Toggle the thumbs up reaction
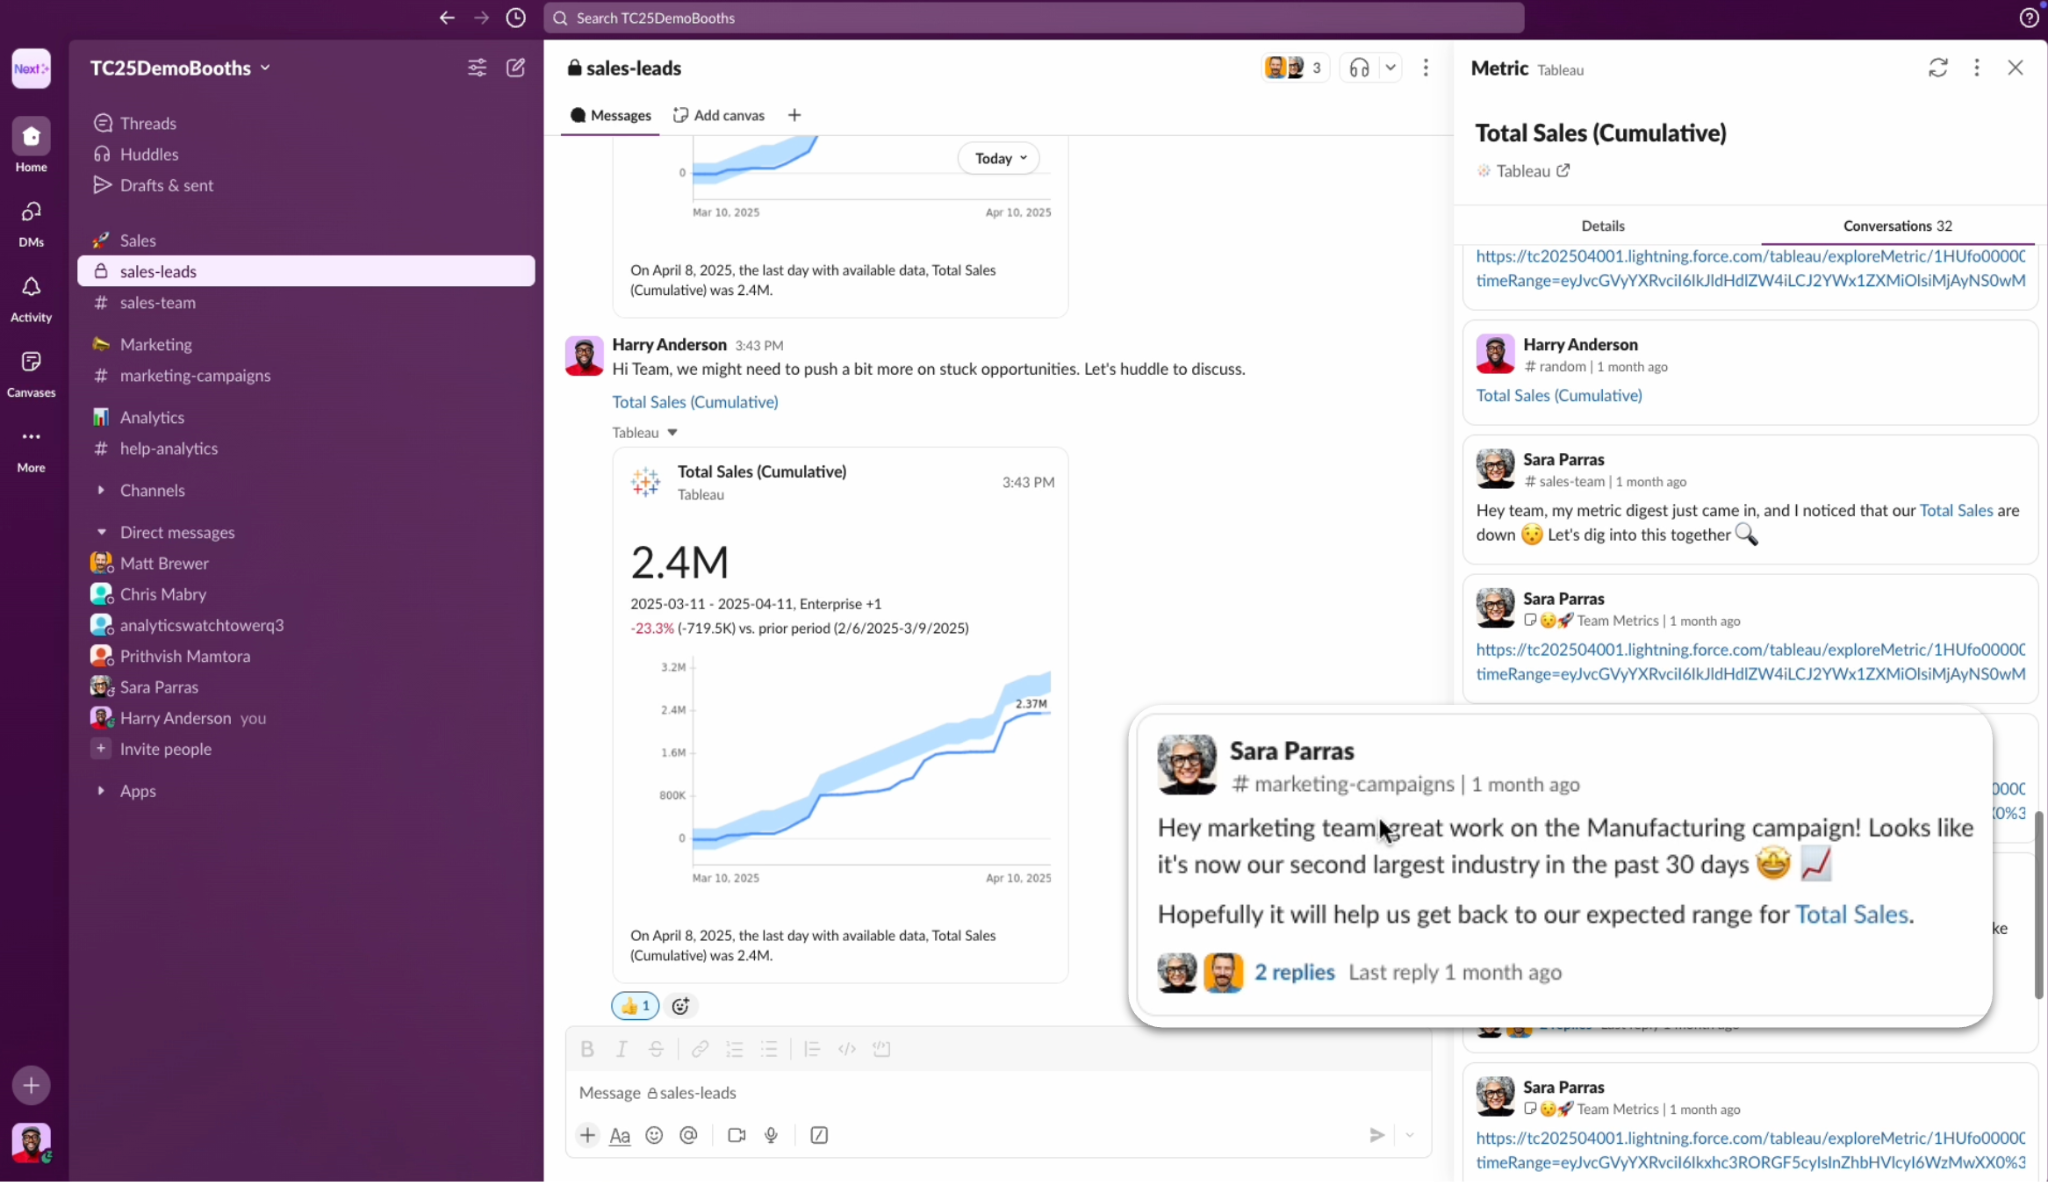Screen dimensions: 2048x1182 pyautogui.click(x=635, y=1006)
